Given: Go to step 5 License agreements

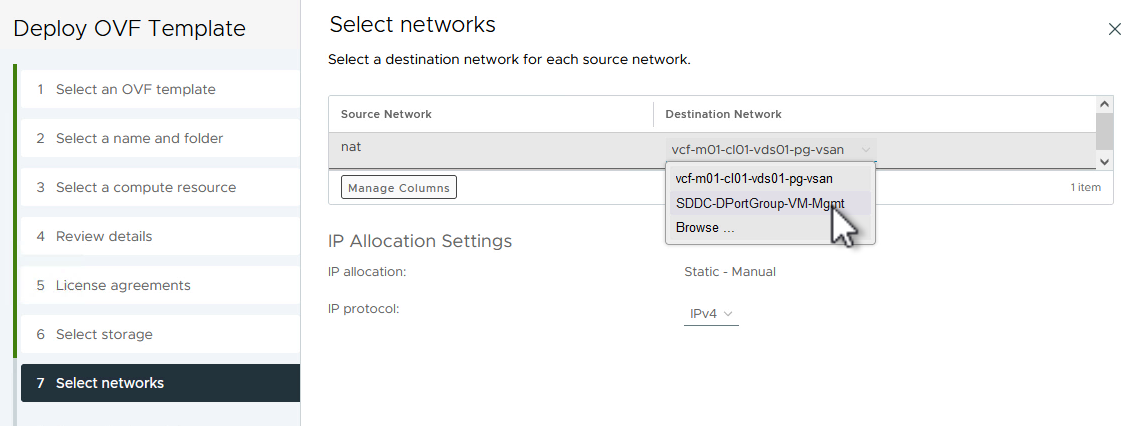Looking at the screenshot, I should tap(122, 285).
